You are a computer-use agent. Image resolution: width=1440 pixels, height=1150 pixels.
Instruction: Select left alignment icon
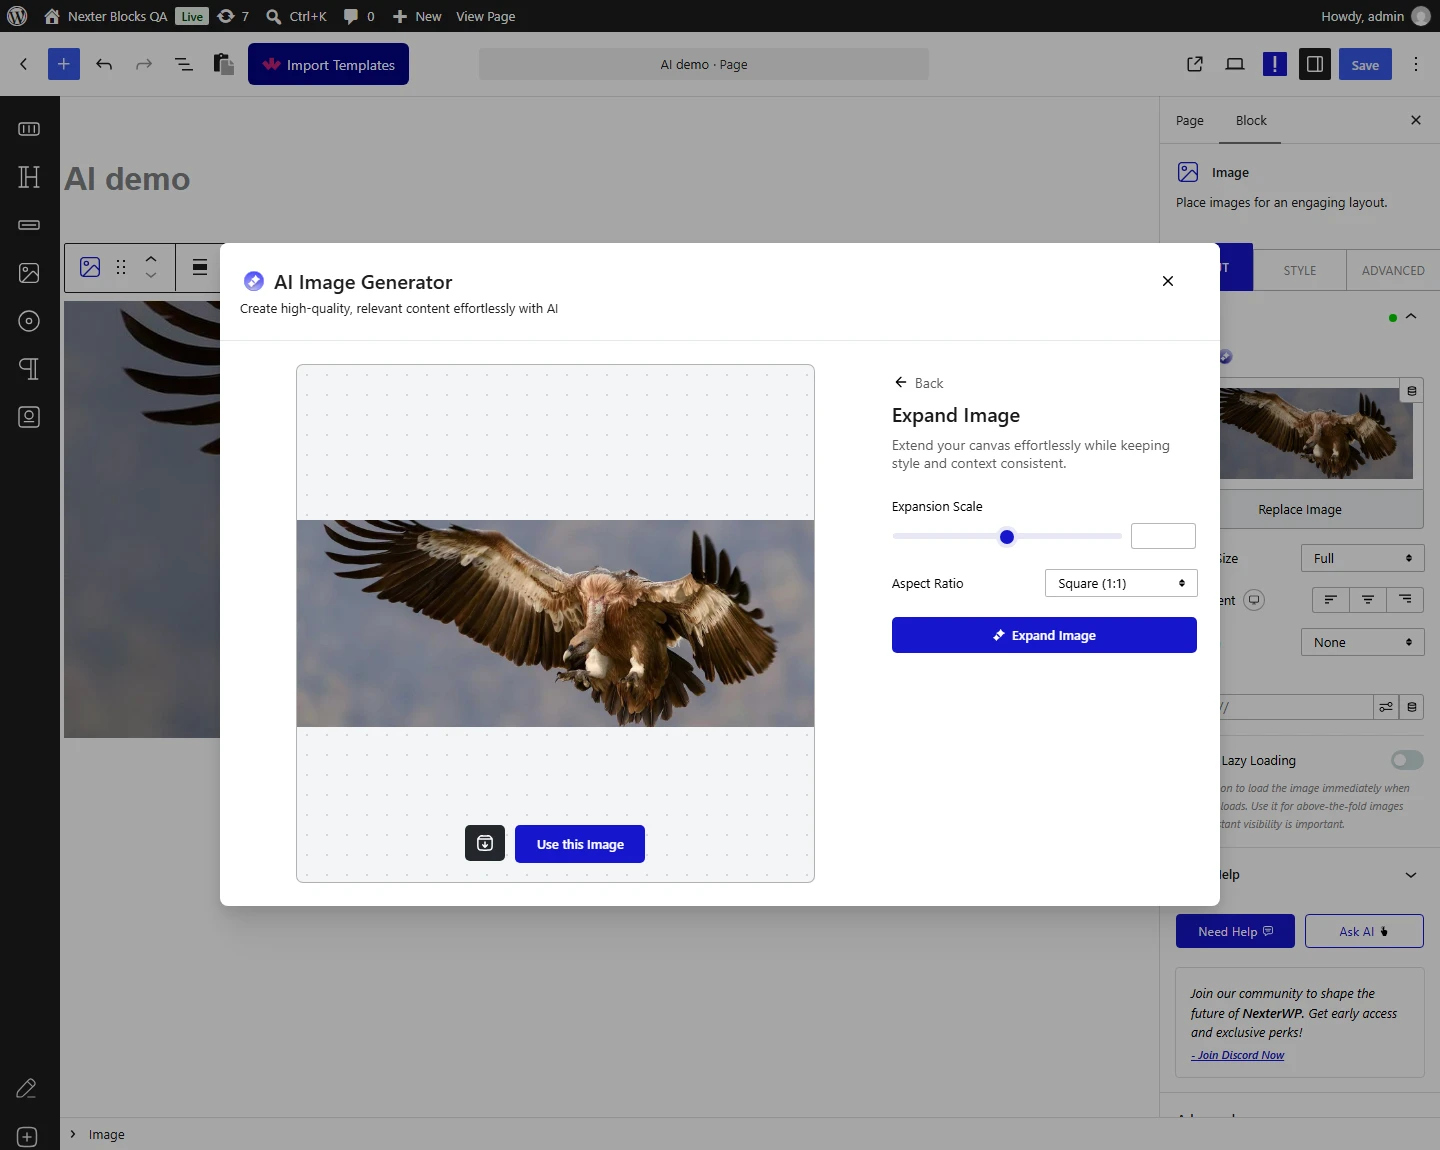pyautogui.click(x=1330, y=600)
